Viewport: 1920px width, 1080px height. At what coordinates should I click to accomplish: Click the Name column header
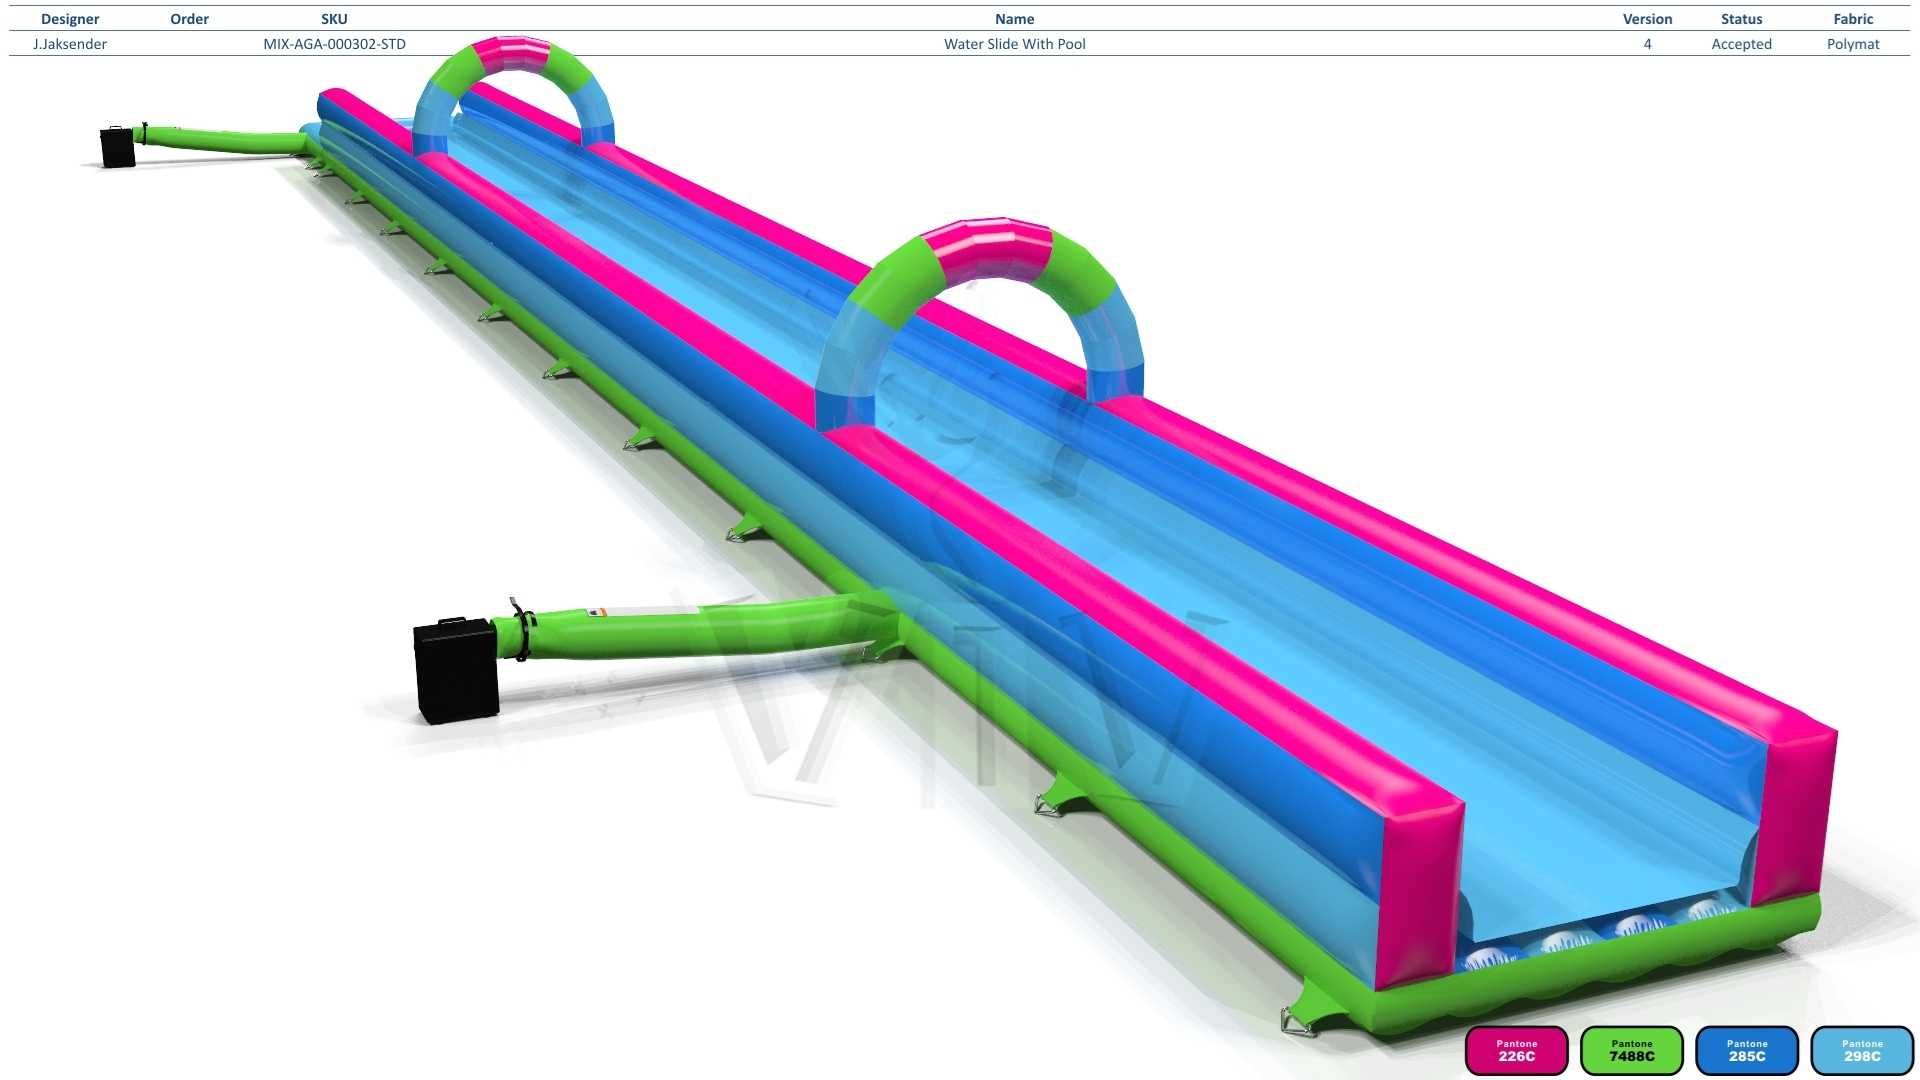[x=1014, y=19]
